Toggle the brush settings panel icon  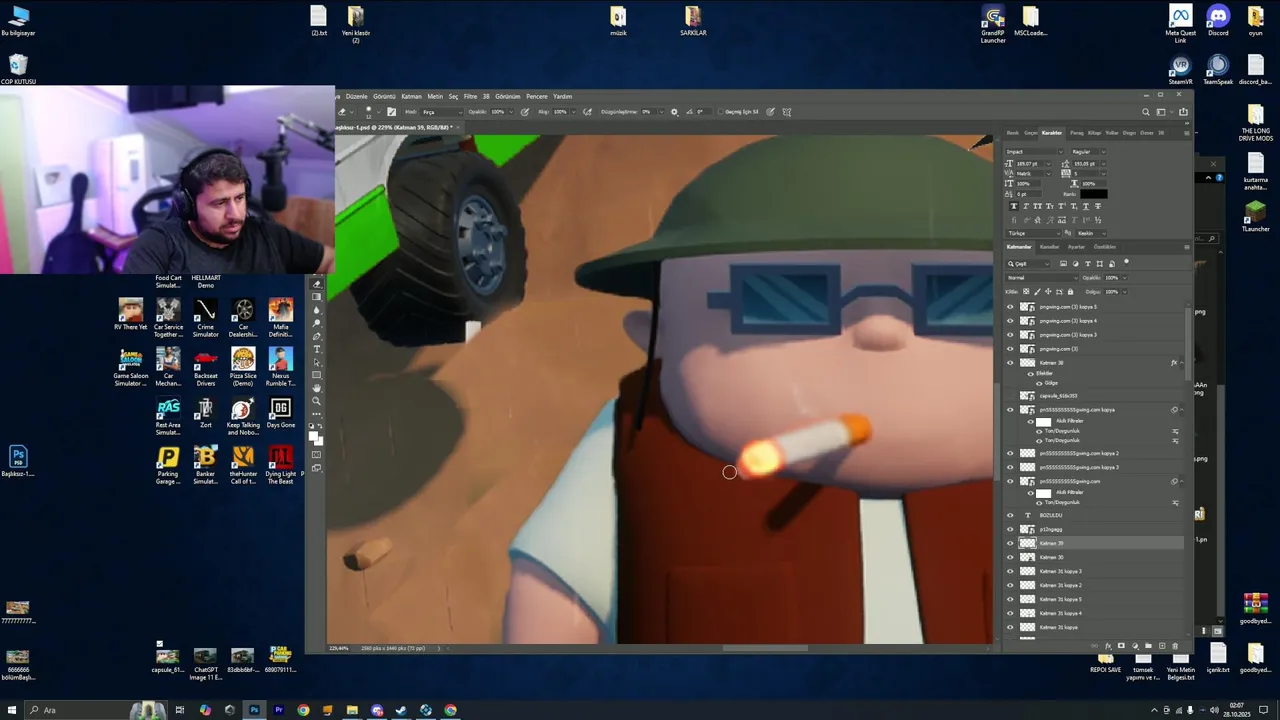click(x=391, y=112)
